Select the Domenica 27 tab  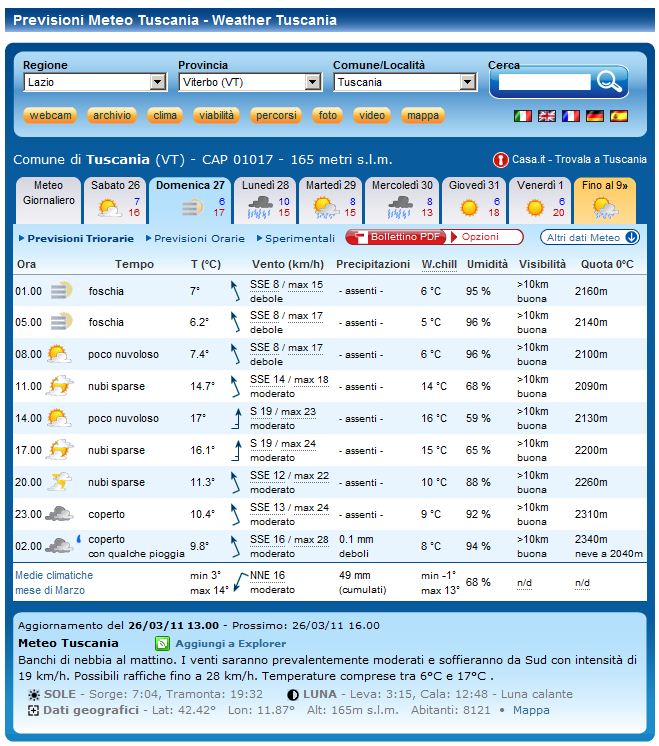tap(190, 200)
